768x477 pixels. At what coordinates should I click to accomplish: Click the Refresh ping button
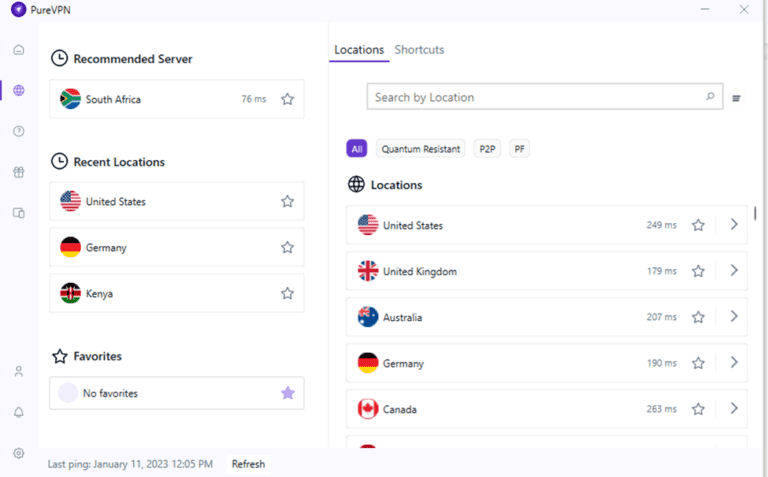pyautogui.click(x=248, y=464)
